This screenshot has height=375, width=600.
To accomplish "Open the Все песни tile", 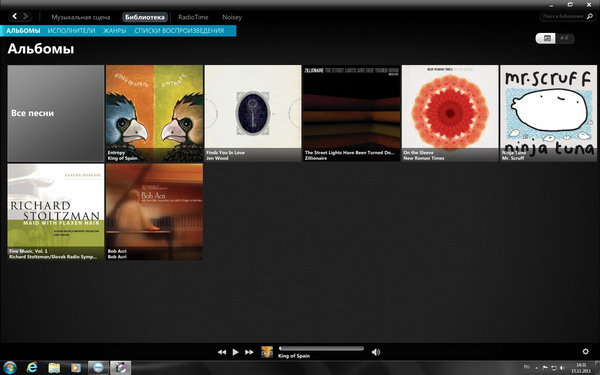I will pos(56,113).
